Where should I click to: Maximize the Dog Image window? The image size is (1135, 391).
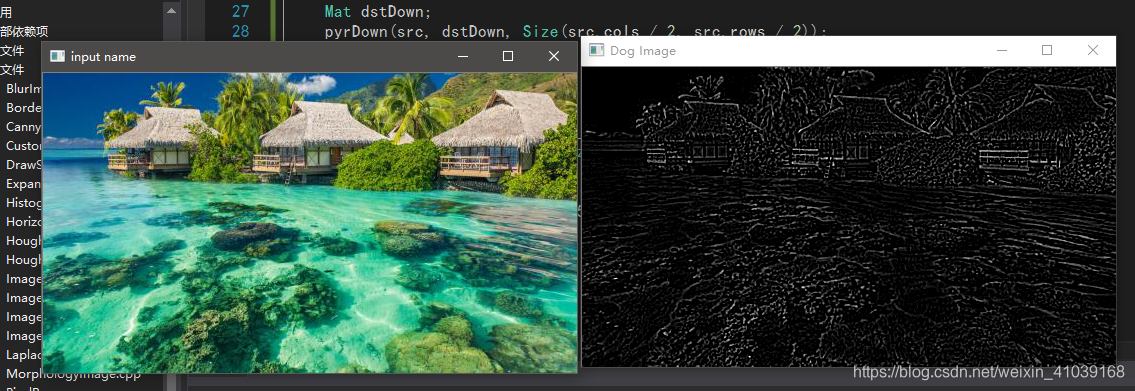click(1047, 50)
